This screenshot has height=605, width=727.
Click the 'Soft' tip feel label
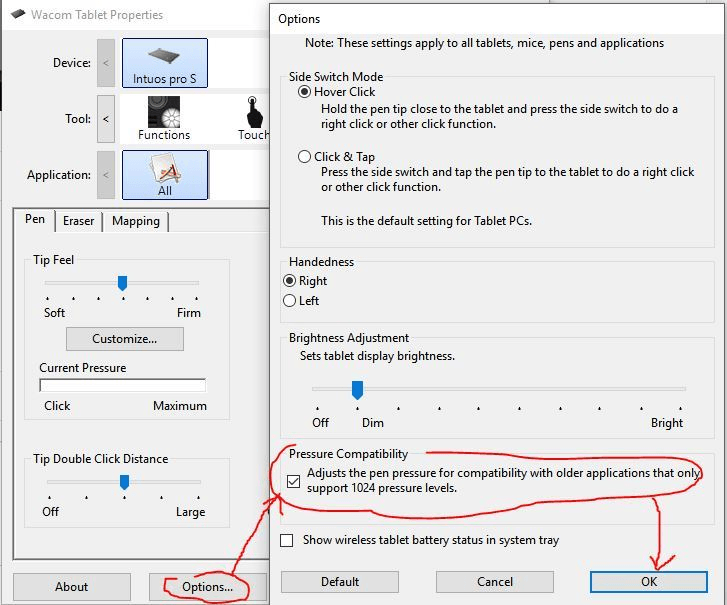click(x=54, y=313)
